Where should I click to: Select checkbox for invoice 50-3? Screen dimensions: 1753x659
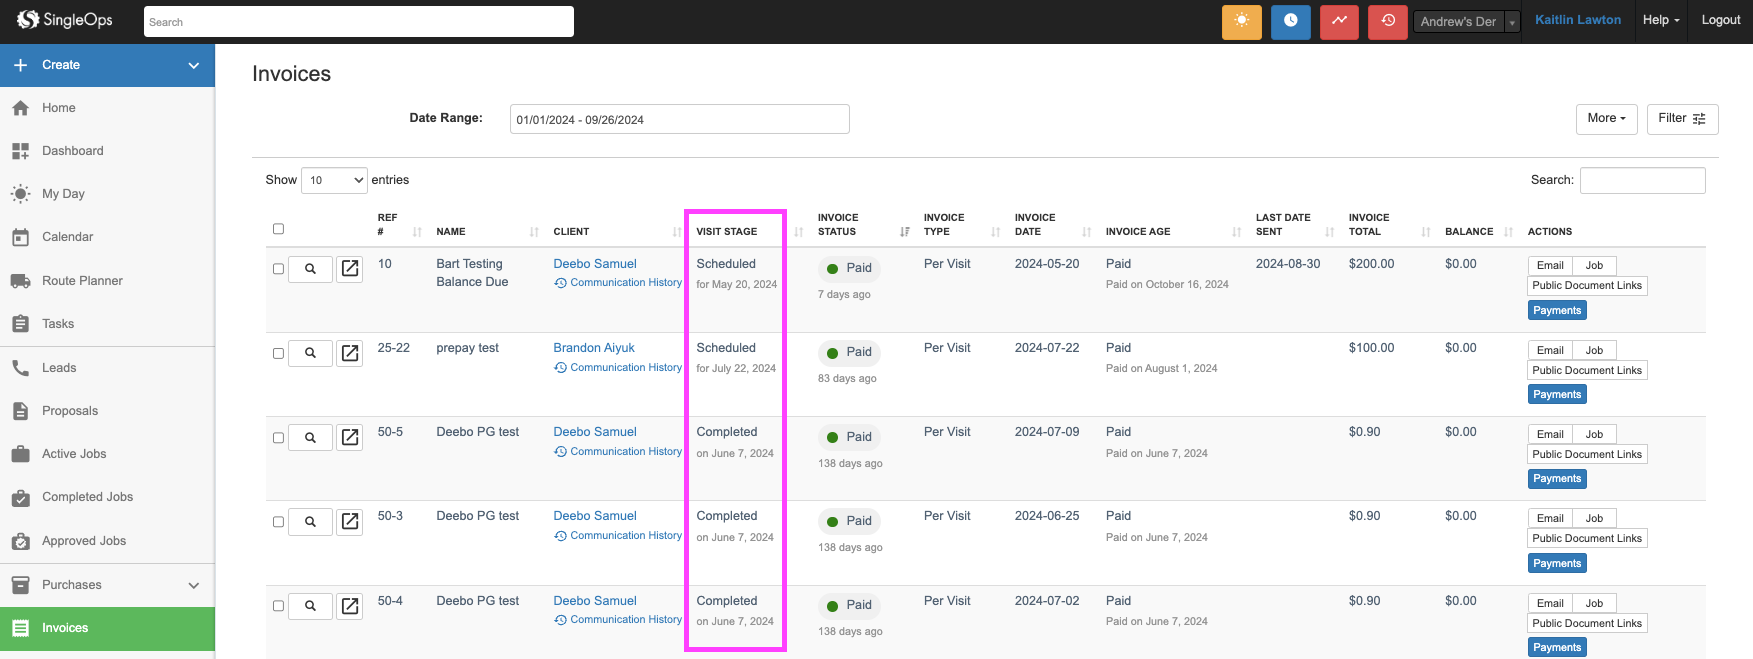[278, 522]
